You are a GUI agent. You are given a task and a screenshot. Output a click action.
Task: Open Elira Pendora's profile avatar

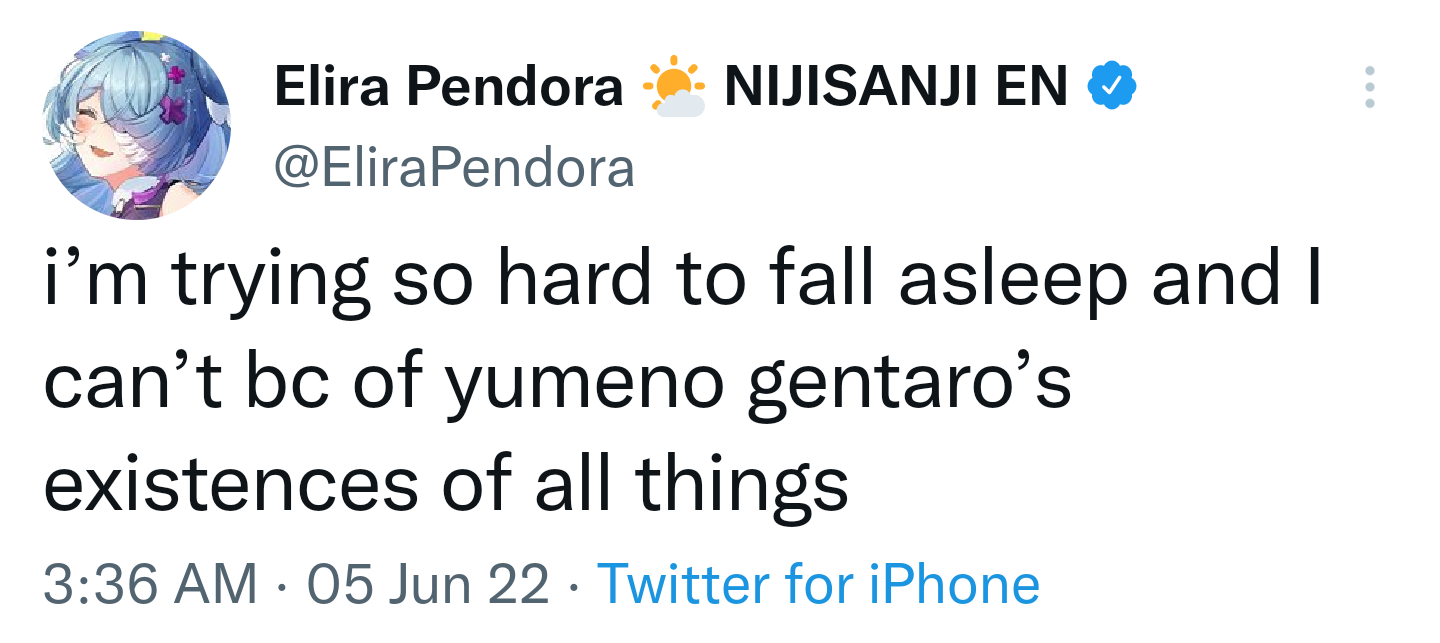[x=136, y=125]
